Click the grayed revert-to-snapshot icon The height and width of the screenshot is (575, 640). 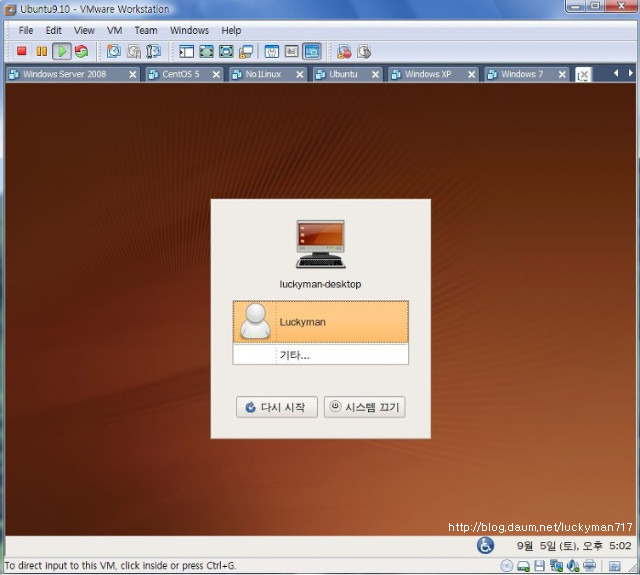[x=134, y=51]
